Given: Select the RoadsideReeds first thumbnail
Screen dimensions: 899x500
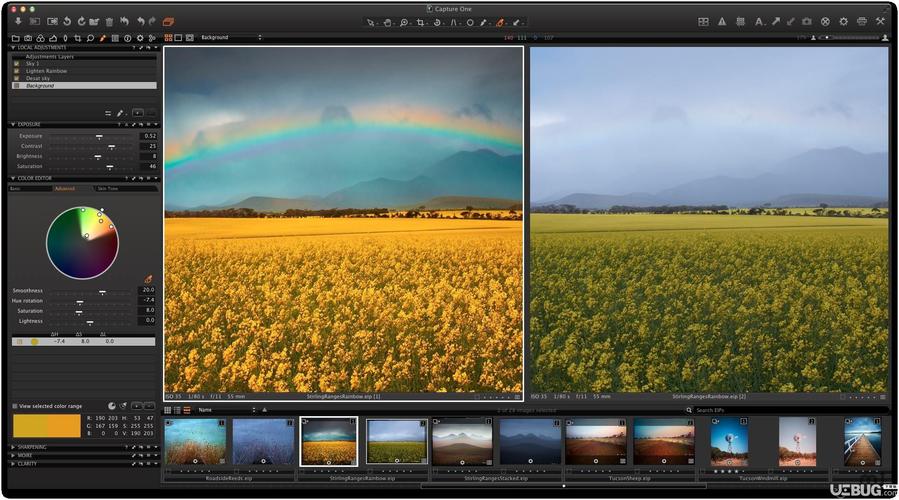Looking at the screenshot, I should [x=195, y=441].
